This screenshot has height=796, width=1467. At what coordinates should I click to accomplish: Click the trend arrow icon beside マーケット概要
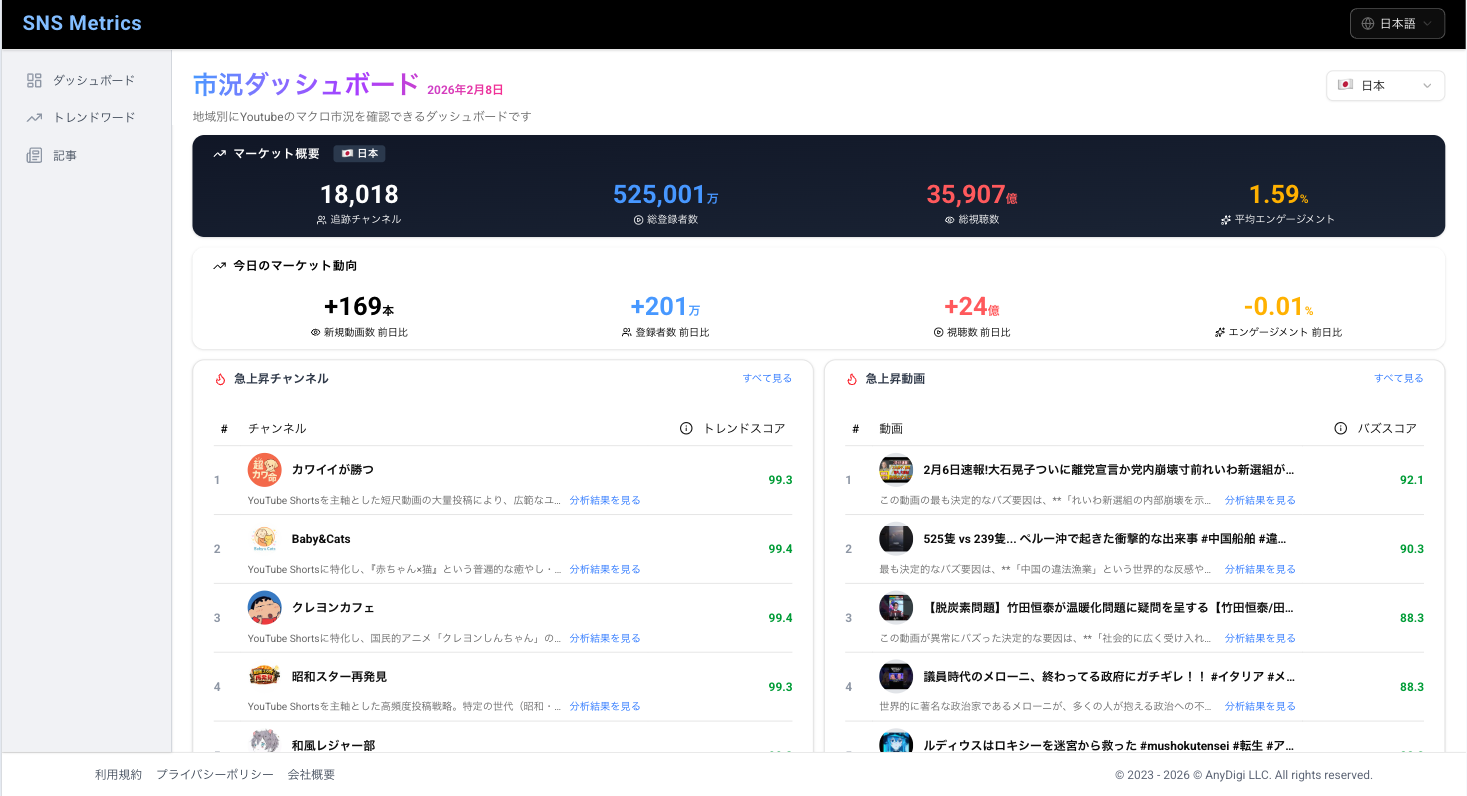click(218, 153)
